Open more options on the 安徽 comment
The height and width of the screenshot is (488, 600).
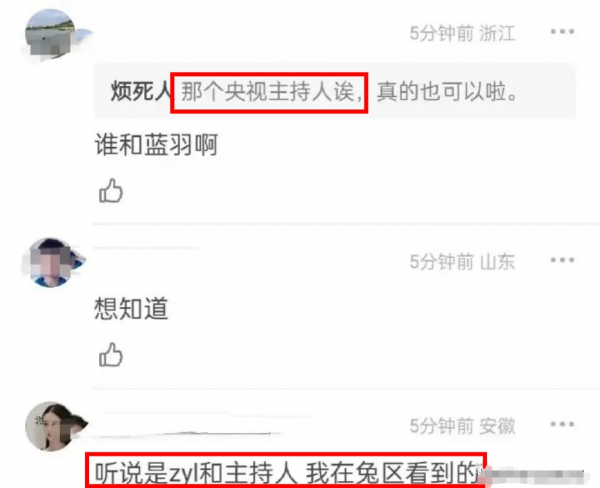562,424
